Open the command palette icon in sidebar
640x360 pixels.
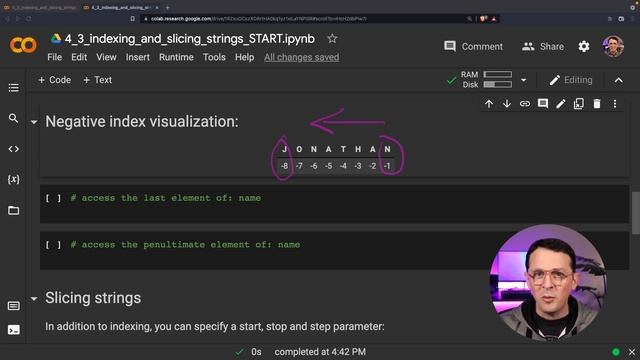[x=13, y=306]
